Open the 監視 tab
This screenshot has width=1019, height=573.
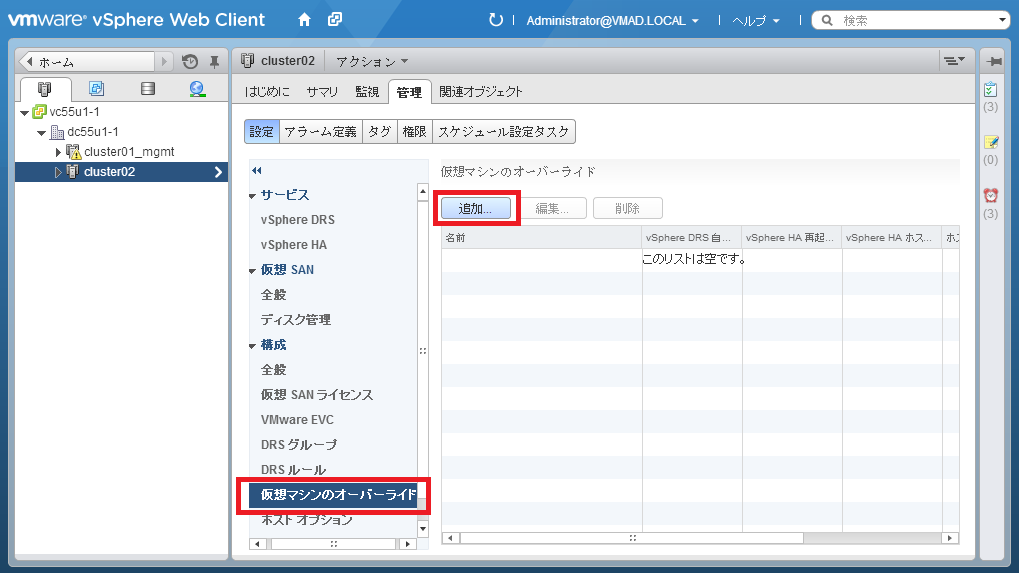(x=367, y=92)
